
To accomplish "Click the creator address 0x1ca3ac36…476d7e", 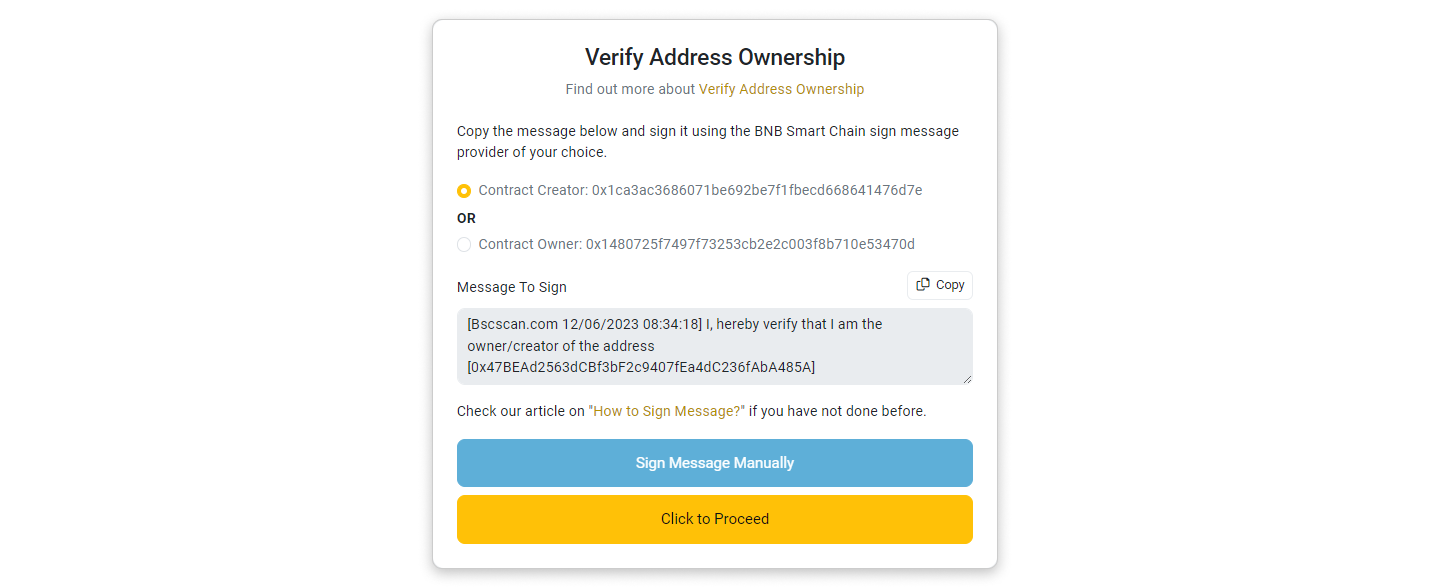I will (756, 190).
